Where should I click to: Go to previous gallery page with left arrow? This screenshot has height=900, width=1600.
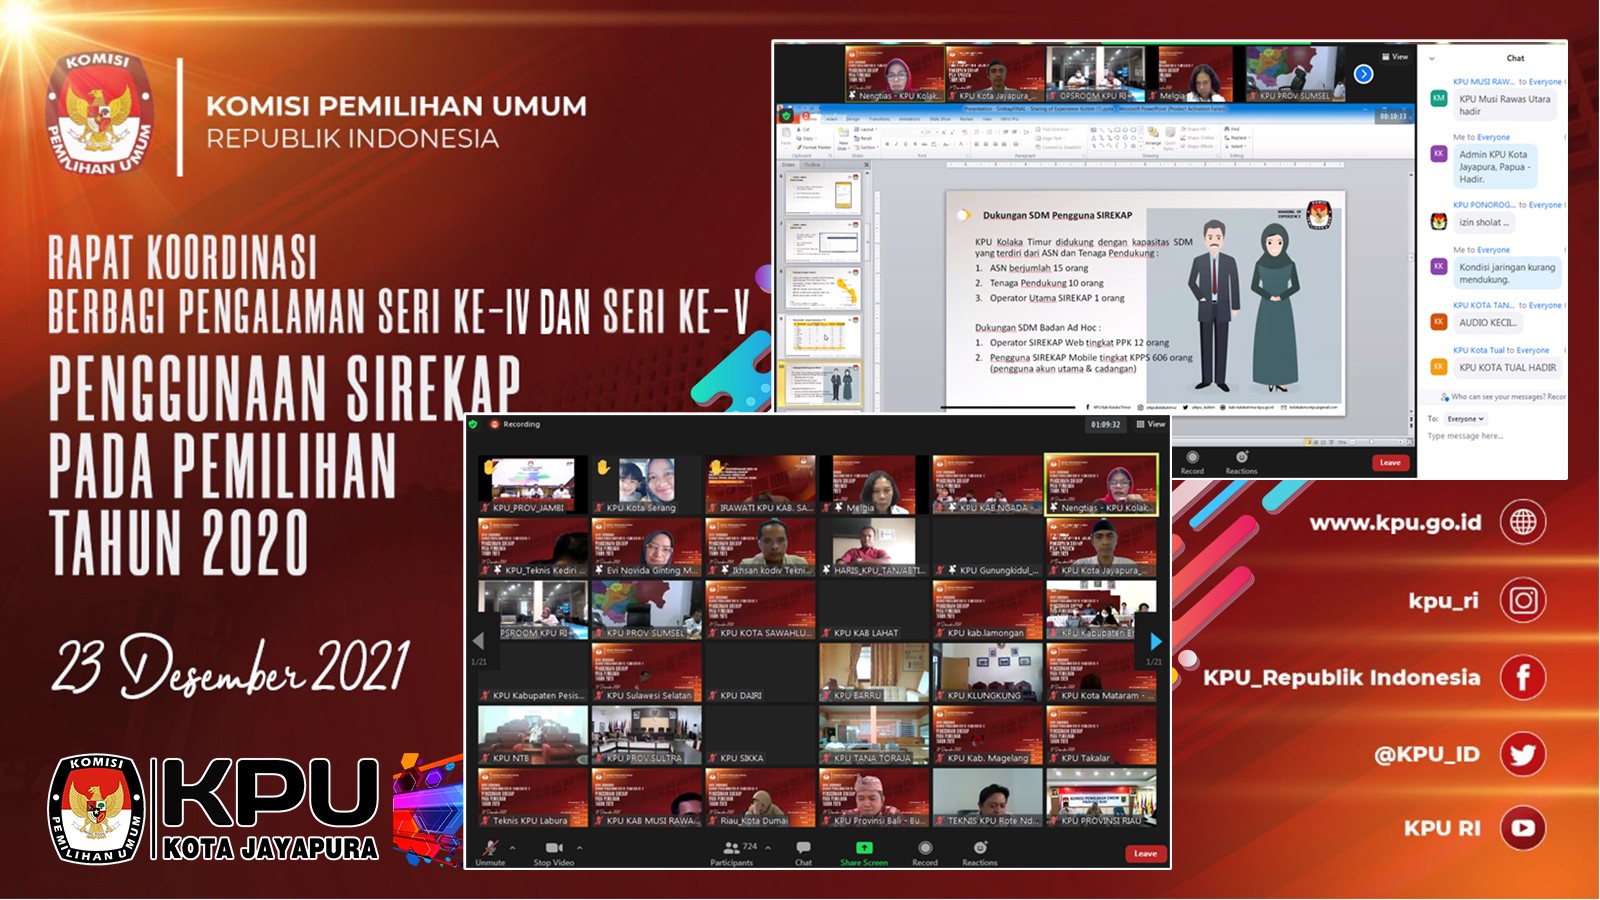[478, 641]
